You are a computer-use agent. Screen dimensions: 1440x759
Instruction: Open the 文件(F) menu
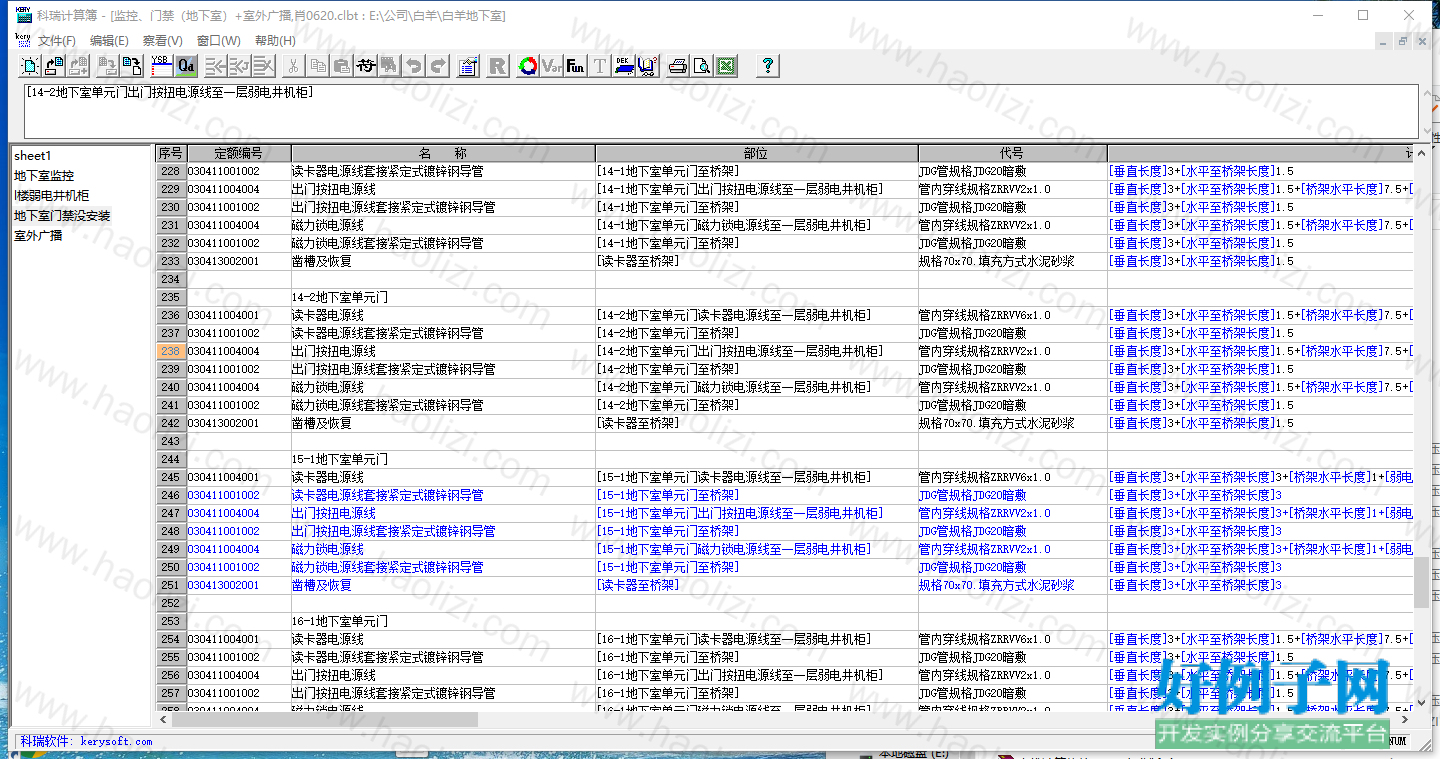click(x=57, y=41)
